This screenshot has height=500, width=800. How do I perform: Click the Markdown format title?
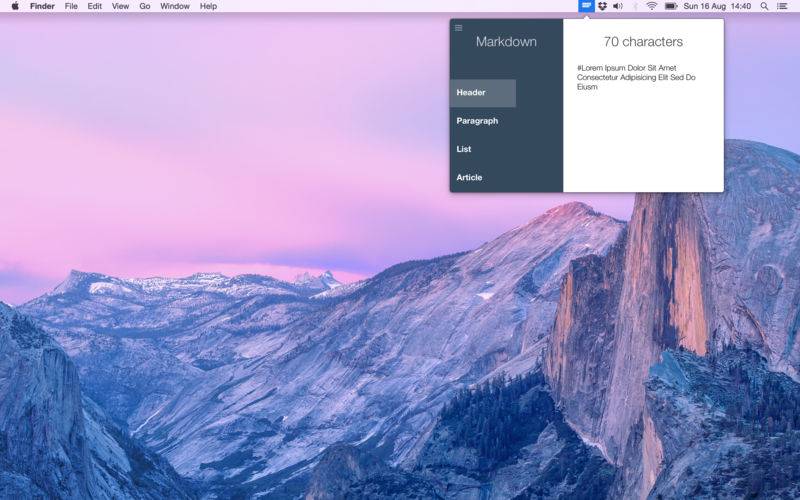point(506,42)
